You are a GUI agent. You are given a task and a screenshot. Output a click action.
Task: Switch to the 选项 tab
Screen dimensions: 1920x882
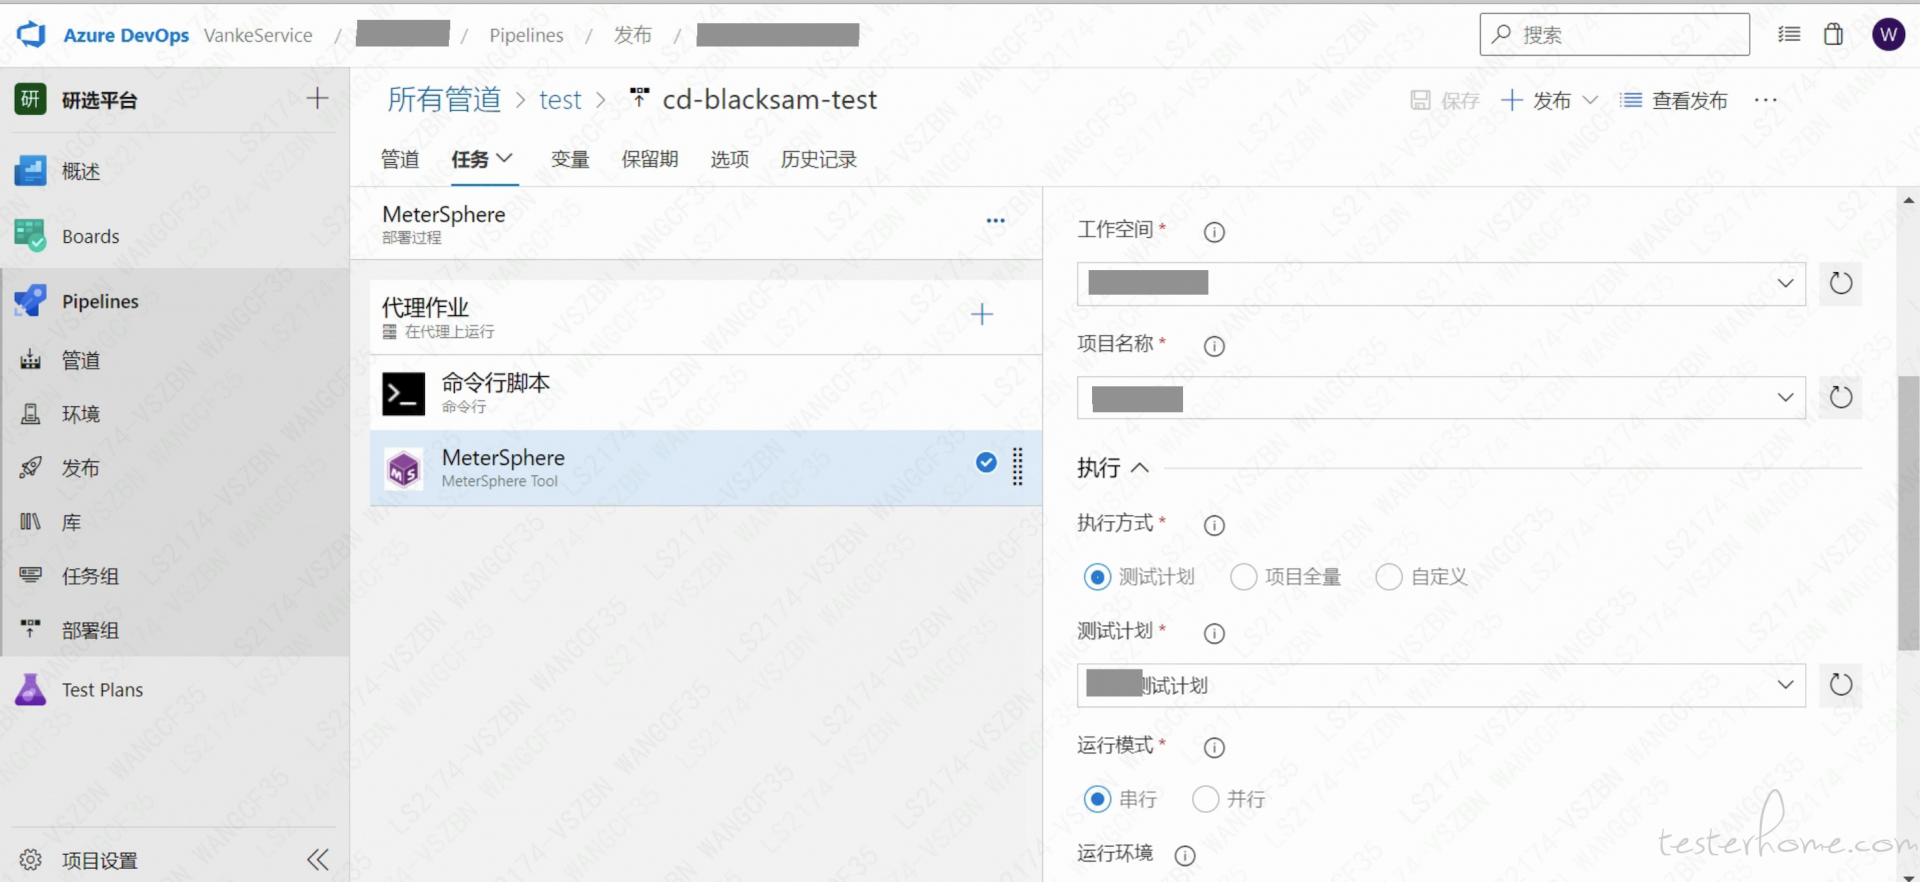(x=730, y=159)
